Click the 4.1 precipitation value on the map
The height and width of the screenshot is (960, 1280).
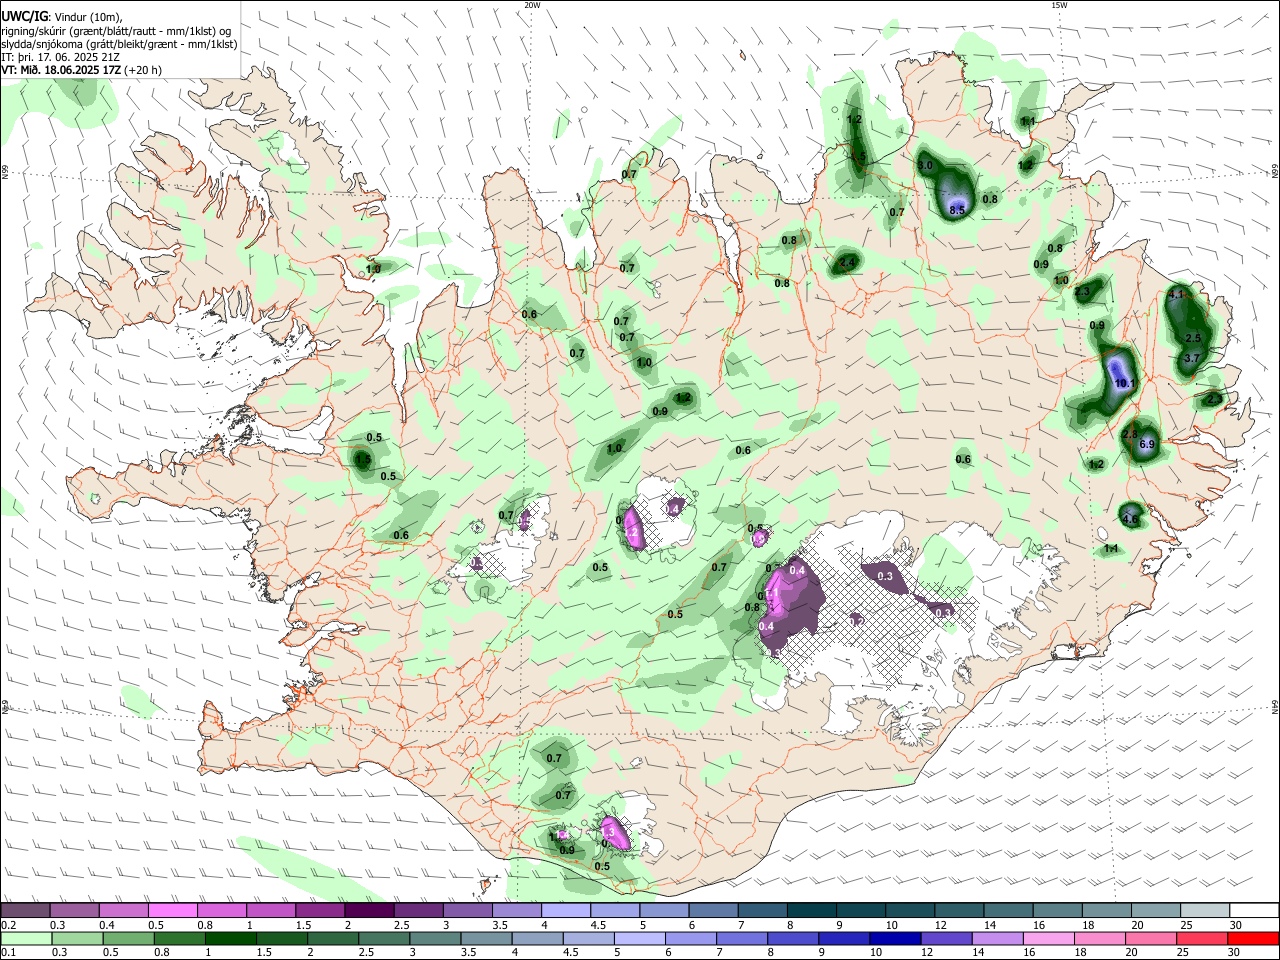pos(1176,294)
